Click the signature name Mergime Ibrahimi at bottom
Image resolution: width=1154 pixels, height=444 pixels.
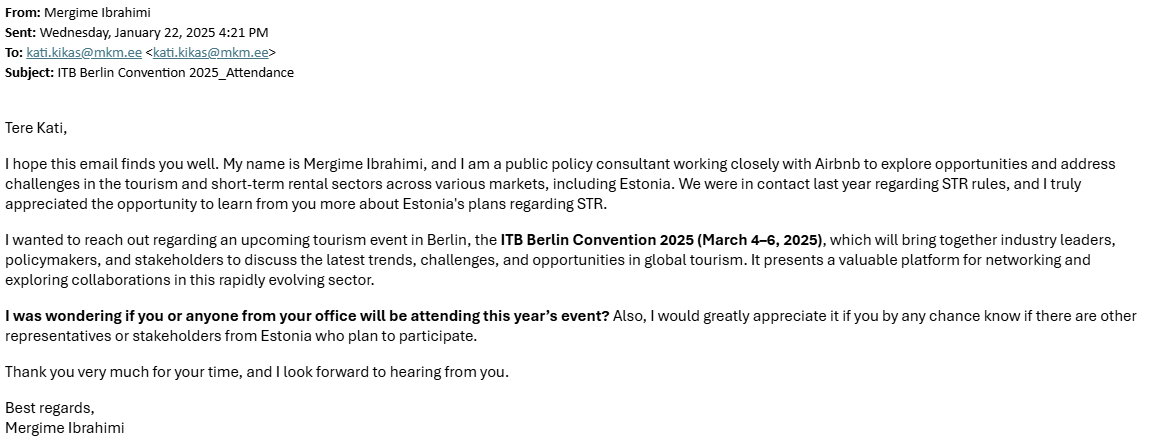[65, 428]
